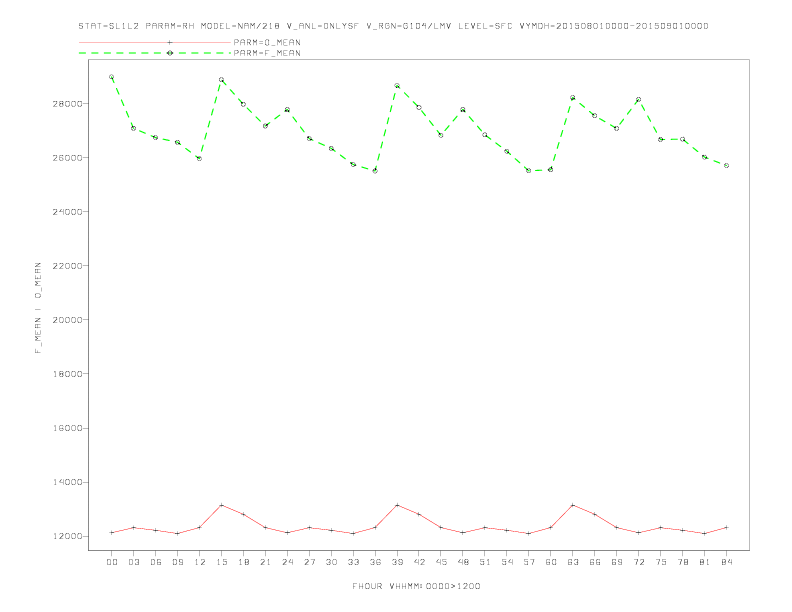Click the 12 forecast hour label
The width and height of the screenshot is (792, 612).
click(x=200, y=562)
